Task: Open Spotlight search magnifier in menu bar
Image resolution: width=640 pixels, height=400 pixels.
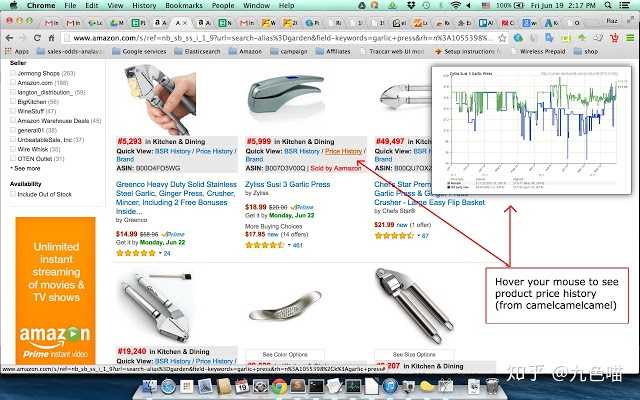Action: 608,5
